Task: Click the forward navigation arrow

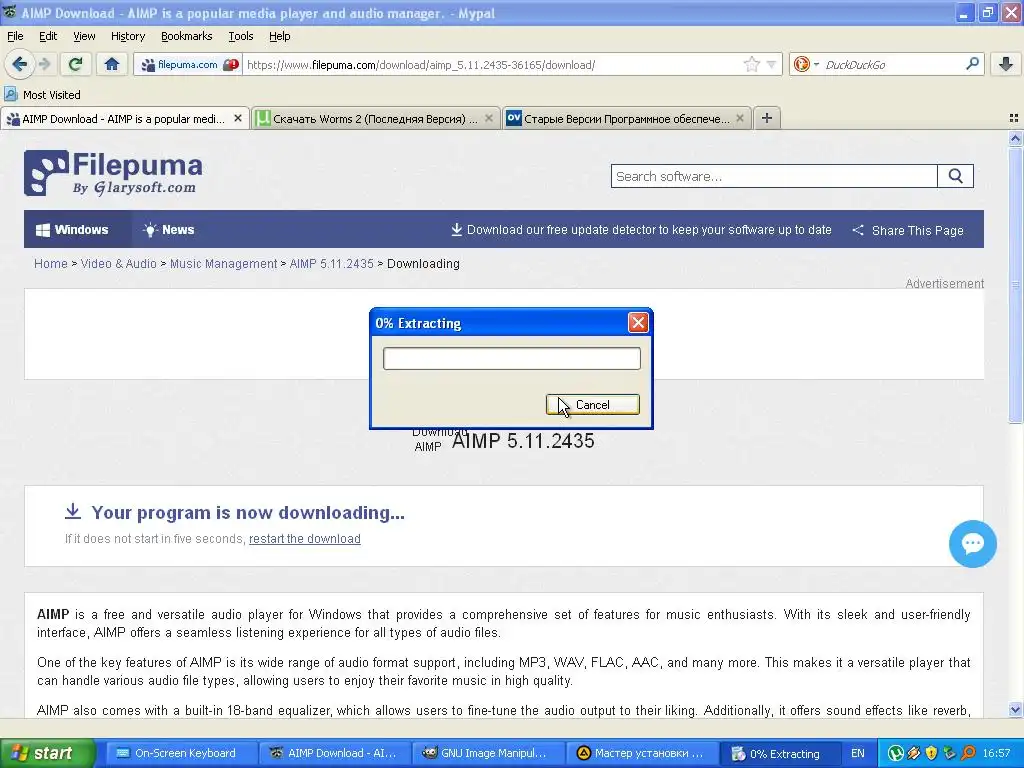Action: (x=44, y=64)
